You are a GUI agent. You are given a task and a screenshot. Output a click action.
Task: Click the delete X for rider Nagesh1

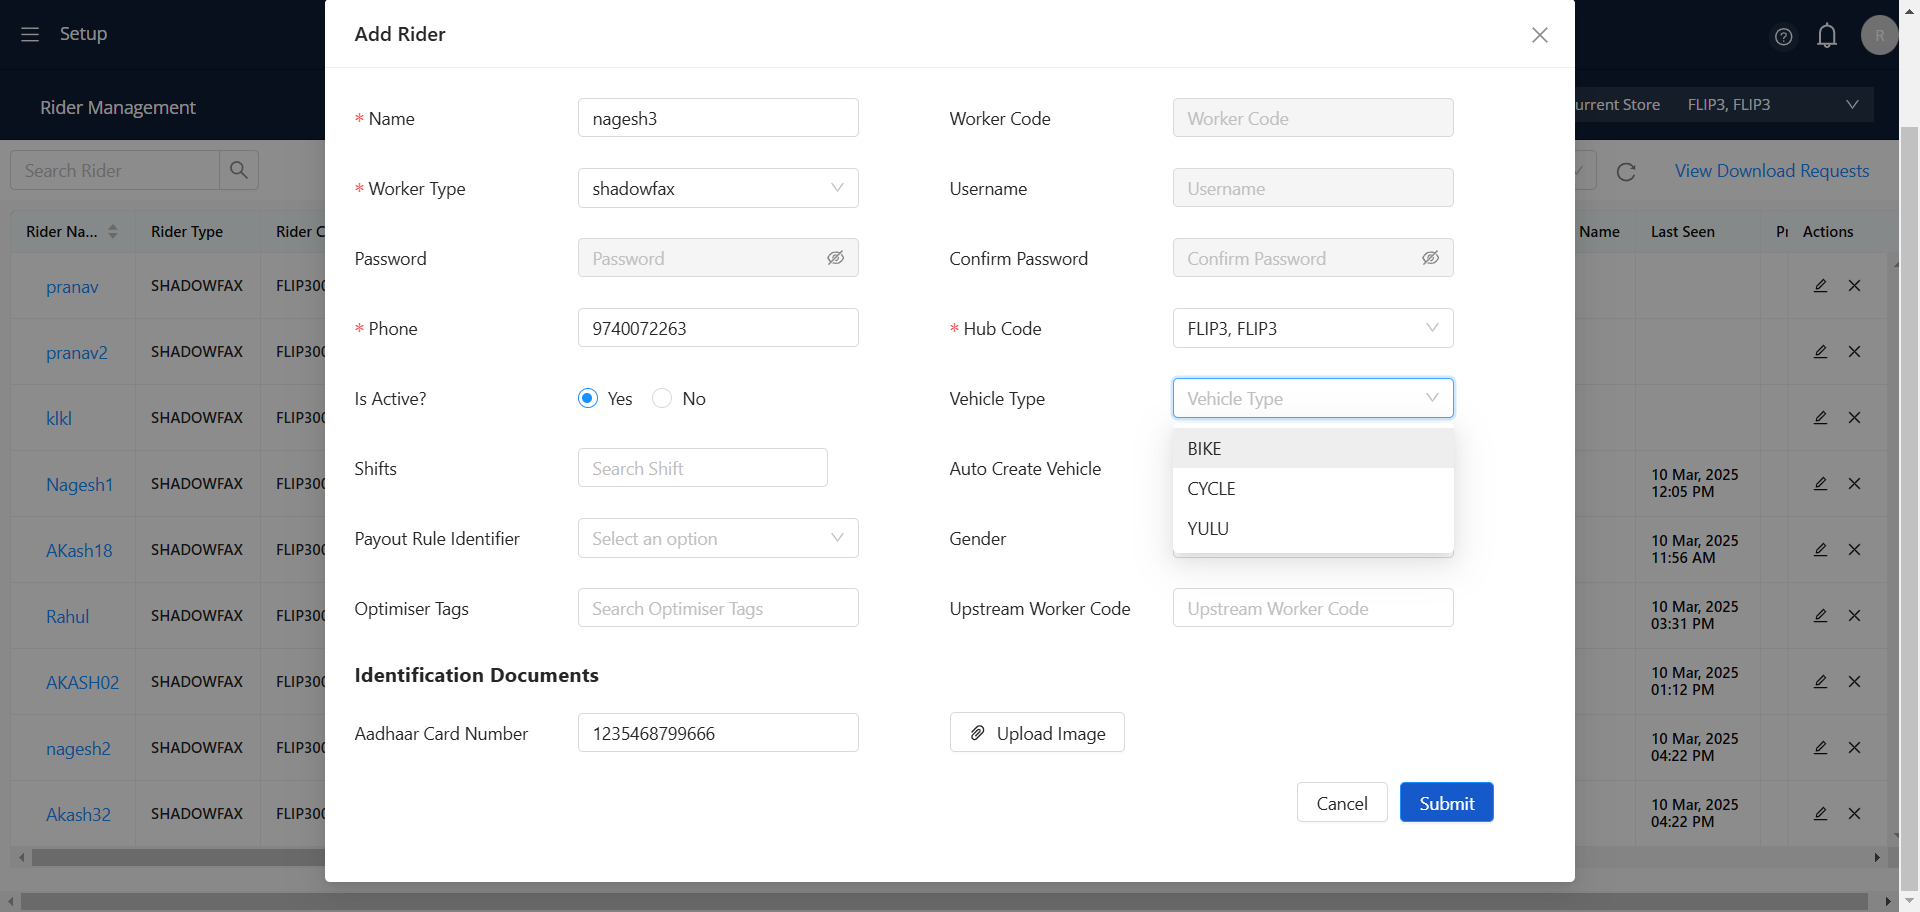1854,484
